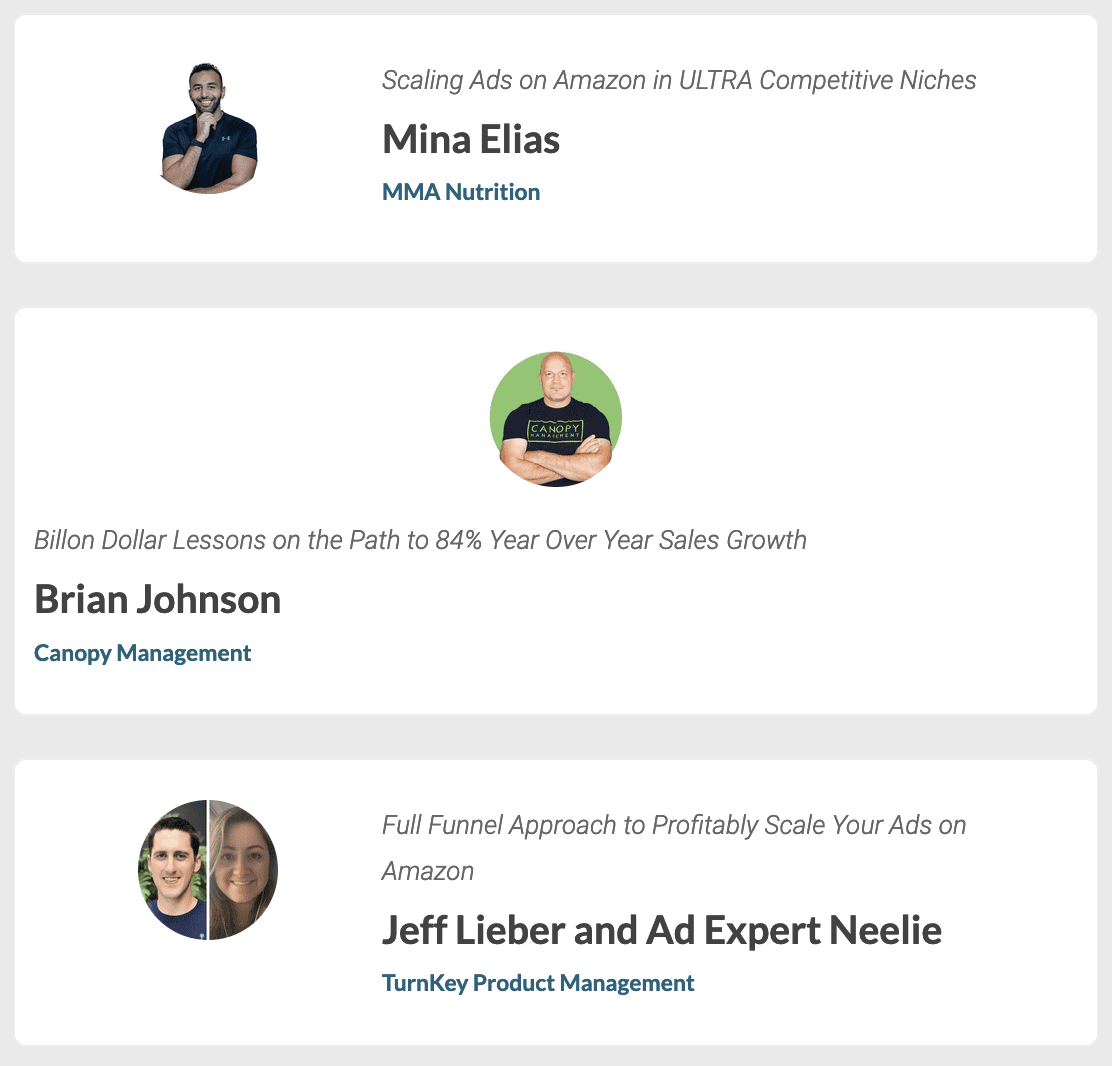The width and height of the screenshot is (1112, 1066).
Task: Click Brian Johnson's crossed arms in photo
Action: click(x=556, y=460)
